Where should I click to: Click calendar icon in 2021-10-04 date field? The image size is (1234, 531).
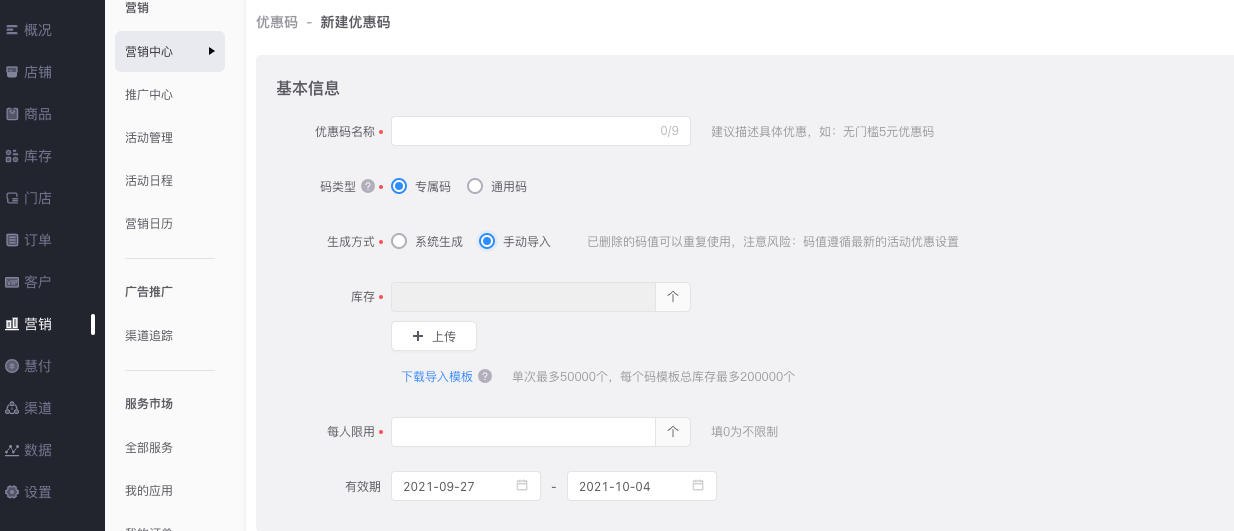click(x=698, y=485)
